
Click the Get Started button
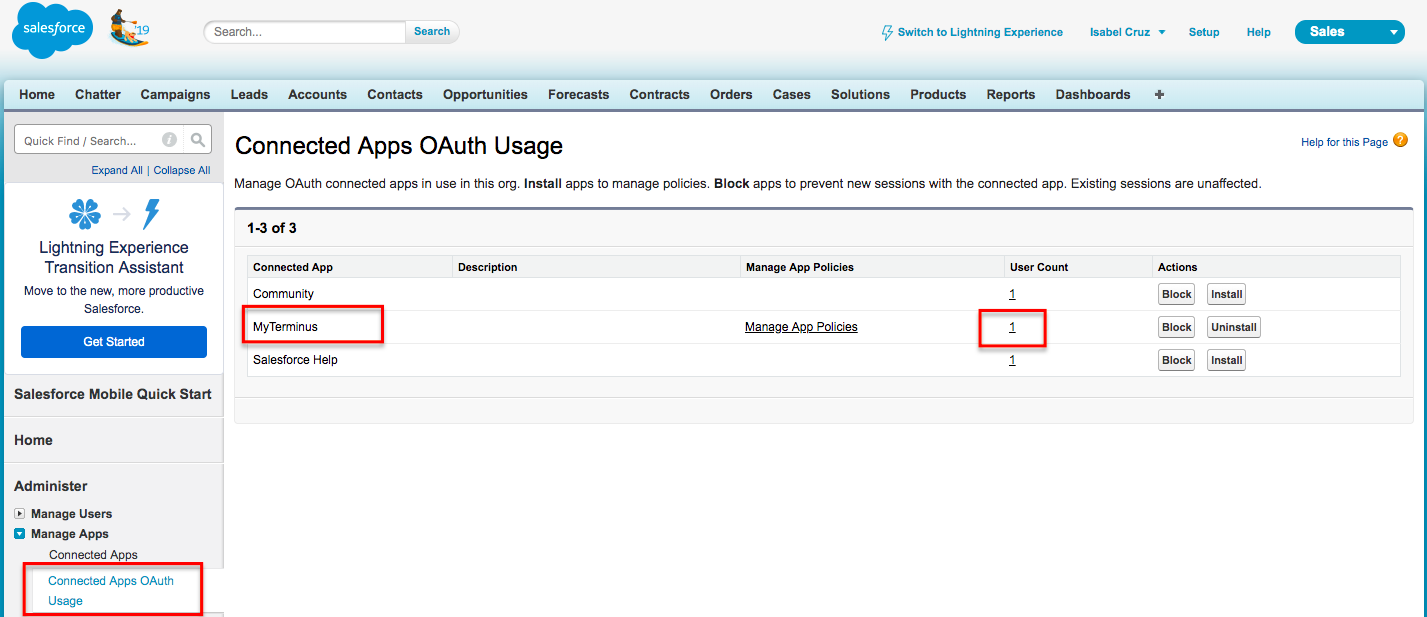[114, 342]
